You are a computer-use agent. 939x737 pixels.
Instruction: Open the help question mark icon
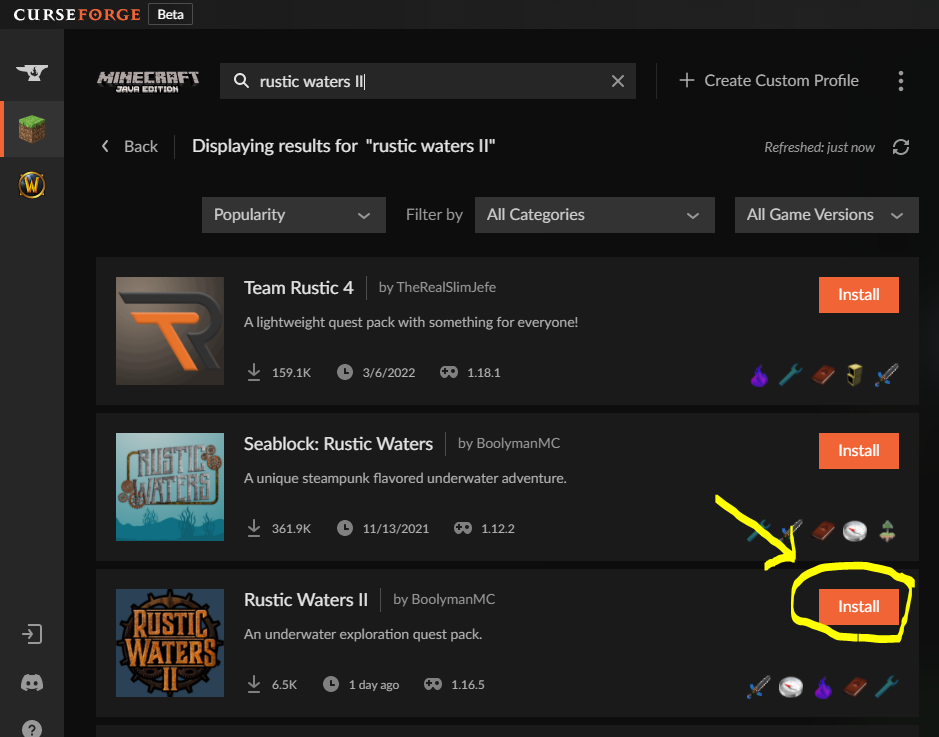(x=32, y=729)
